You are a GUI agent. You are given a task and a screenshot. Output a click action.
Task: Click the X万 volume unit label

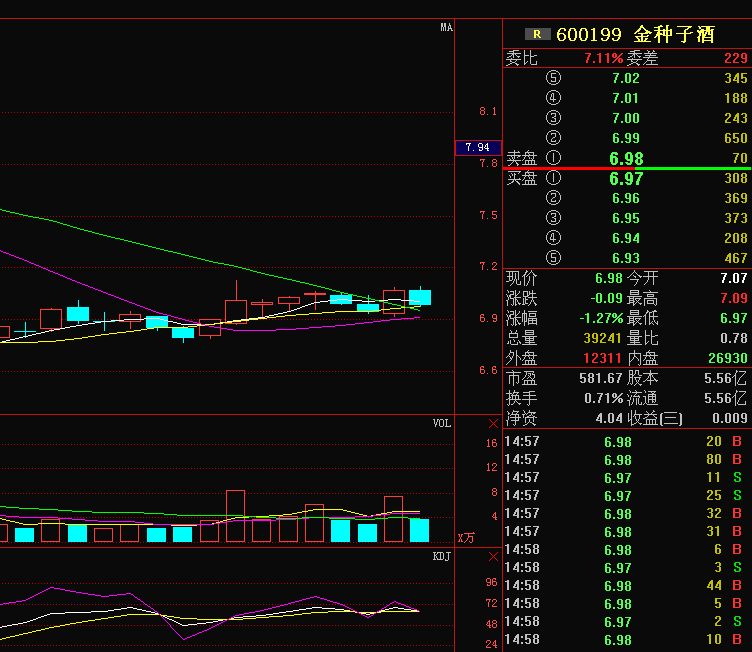pyautogui.click(x=466, y=538)
